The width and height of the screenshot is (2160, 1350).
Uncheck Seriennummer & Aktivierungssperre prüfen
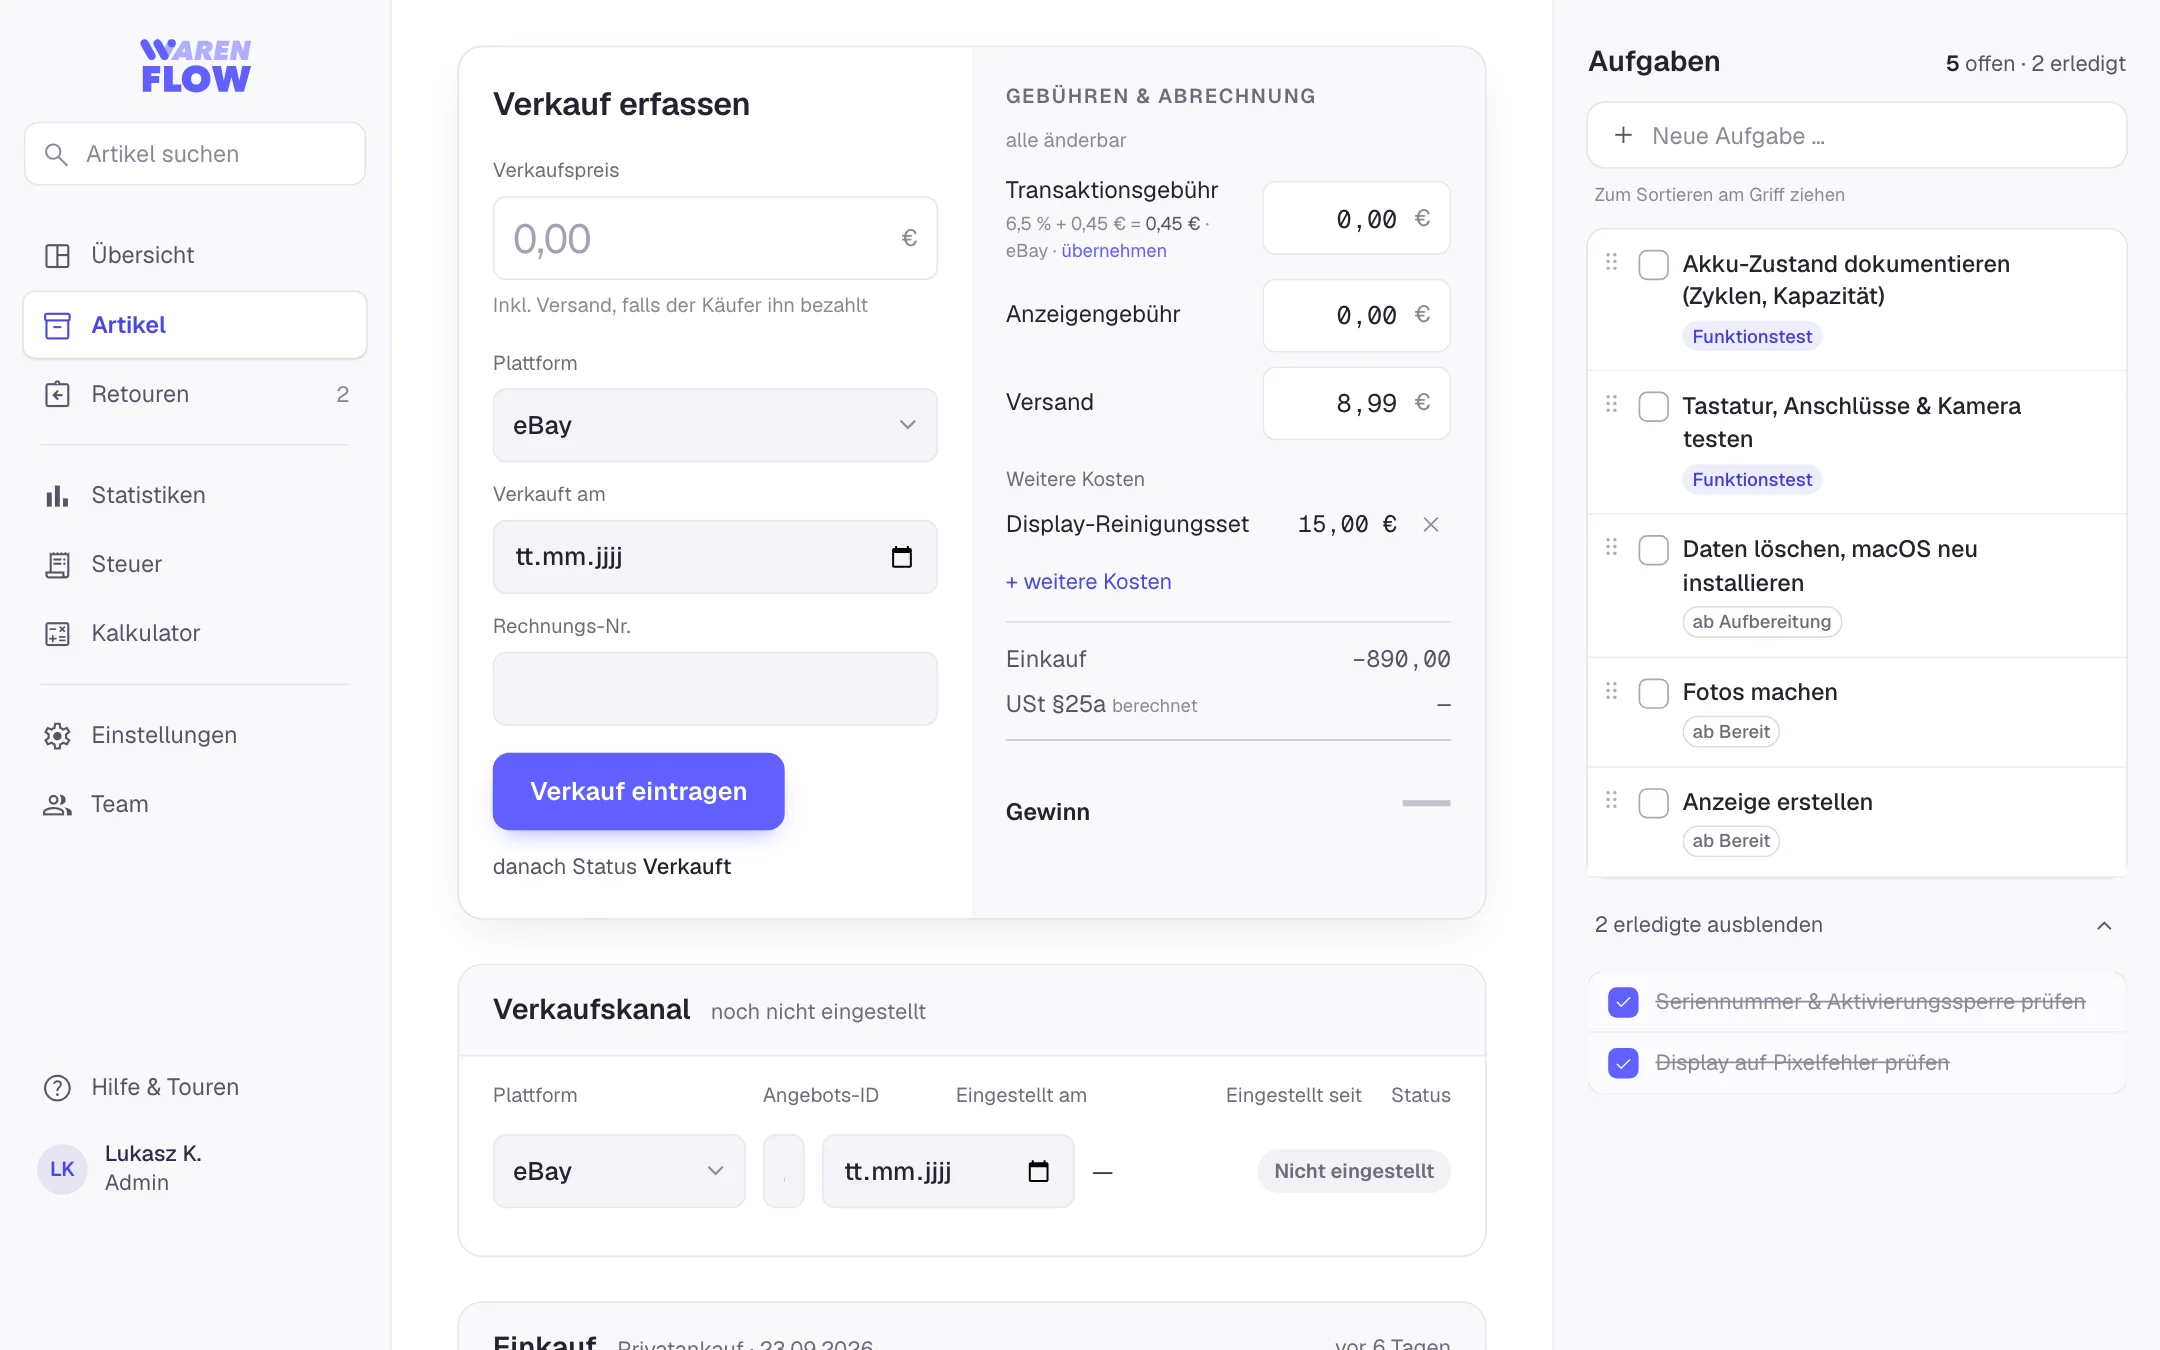[1623, 1002]
